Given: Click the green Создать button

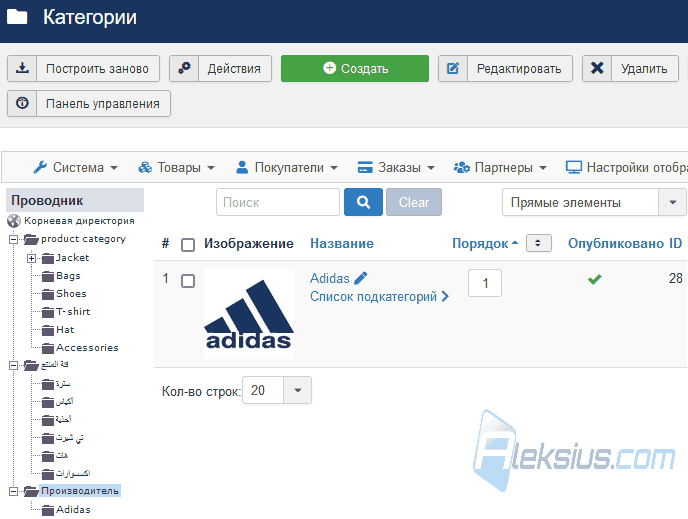Looking at the screenshot, I should tap(355, 68).
